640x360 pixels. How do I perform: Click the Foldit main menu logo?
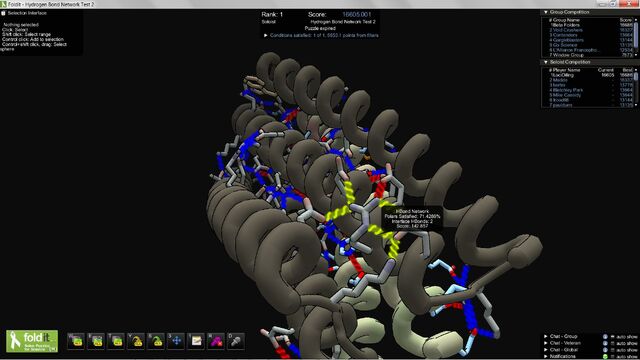pos(32,341)
